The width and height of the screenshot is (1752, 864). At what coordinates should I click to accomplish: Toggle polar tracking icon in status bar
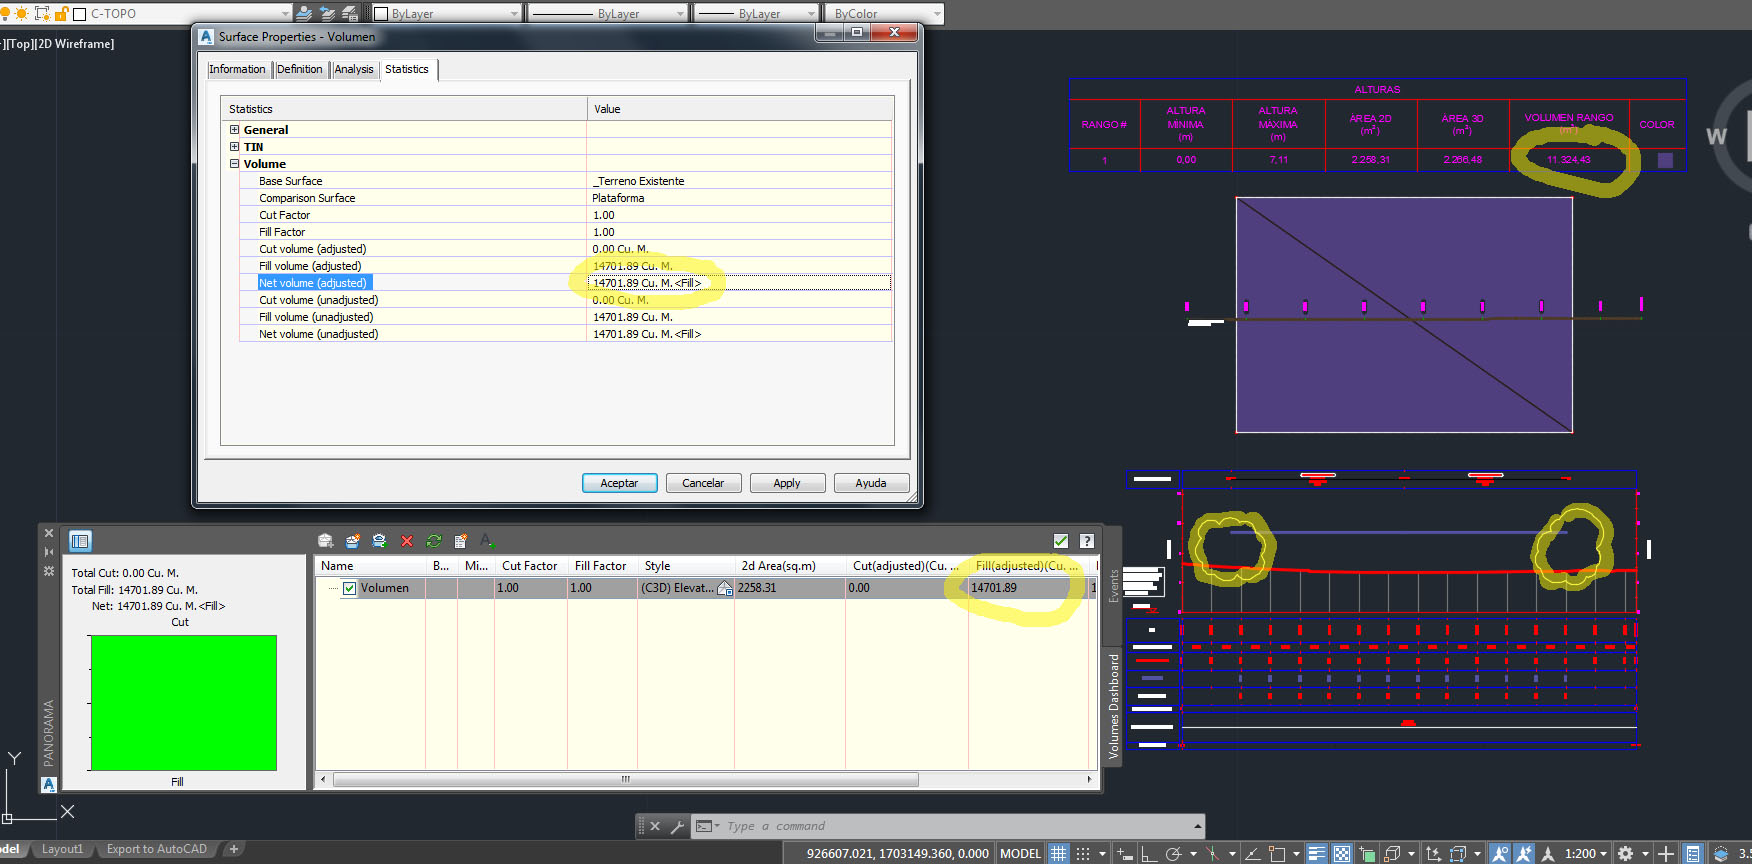point(1173,853)
